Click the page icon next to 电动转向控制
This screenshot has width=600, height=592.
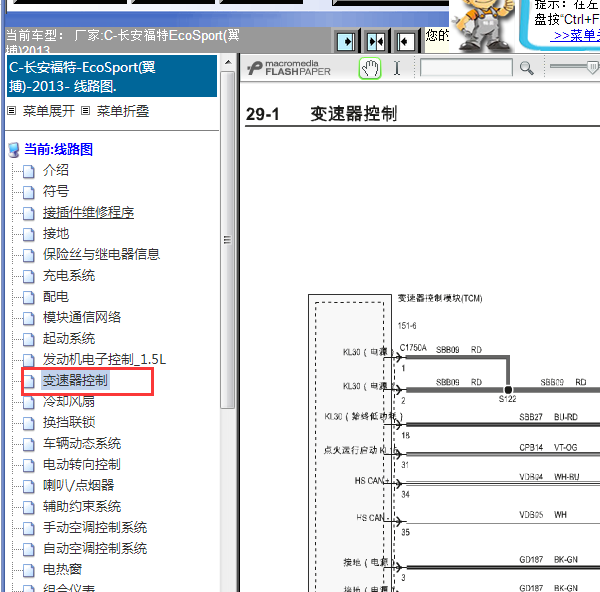click(x=29, y=466)
